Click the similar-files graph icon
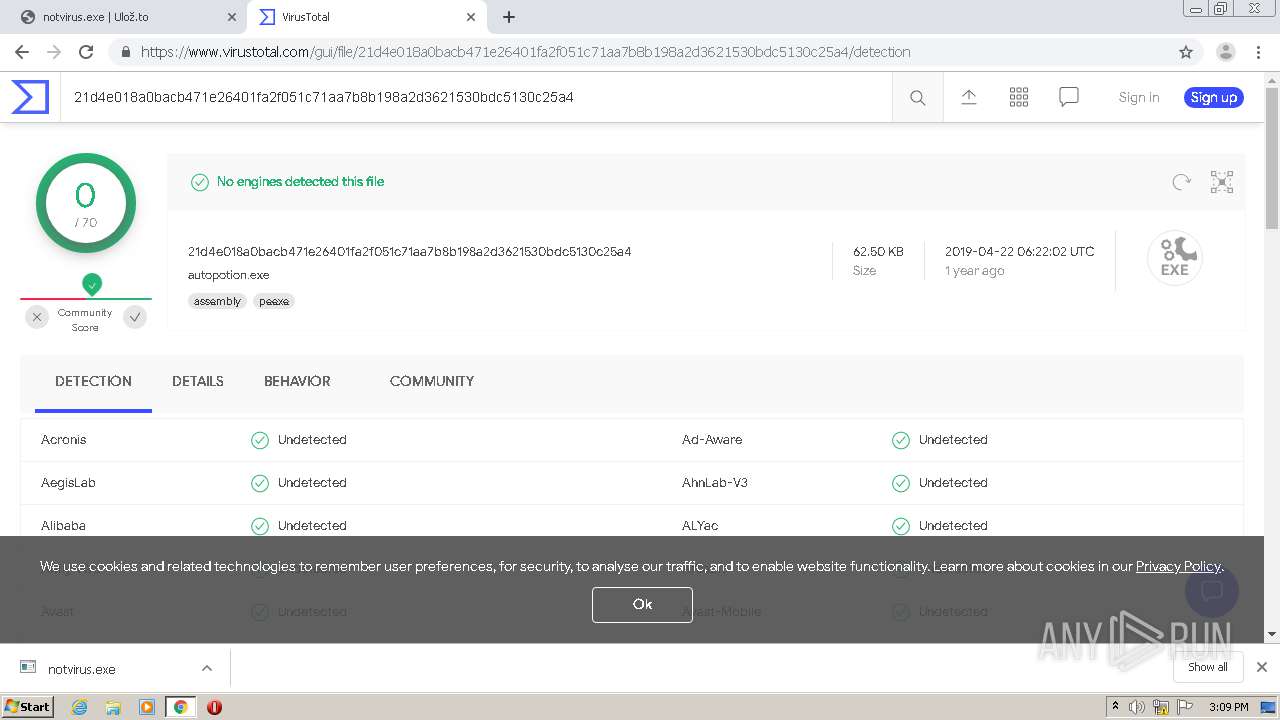1280x720 pixels. click(x=1222, y=181)
